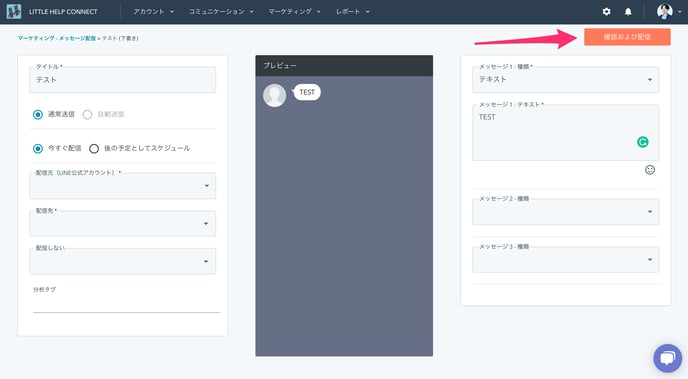Screen dimensions: 688x379
Task: Open the chat support bubble icon
Action: coord(667,358)
